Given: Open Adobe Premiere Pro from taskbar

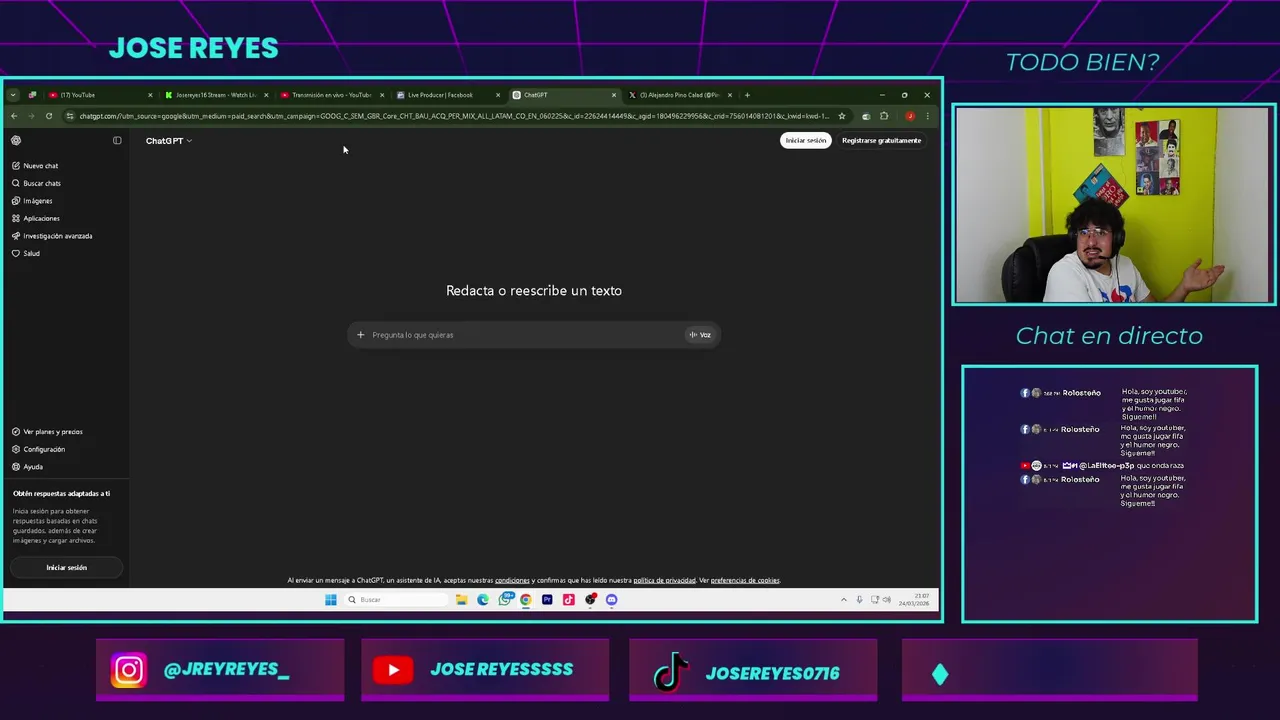Looking at the screenshot, I should [x=547, y=600].
